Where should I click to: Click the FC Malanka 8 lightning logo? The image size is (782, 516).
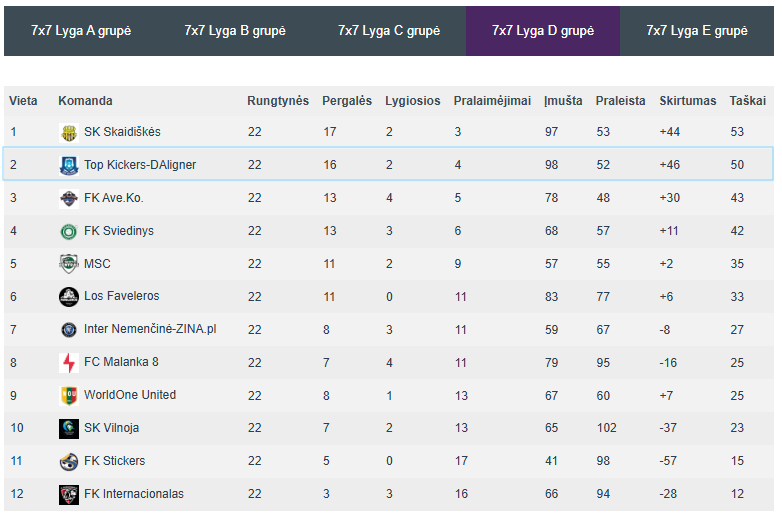point(69,363)
